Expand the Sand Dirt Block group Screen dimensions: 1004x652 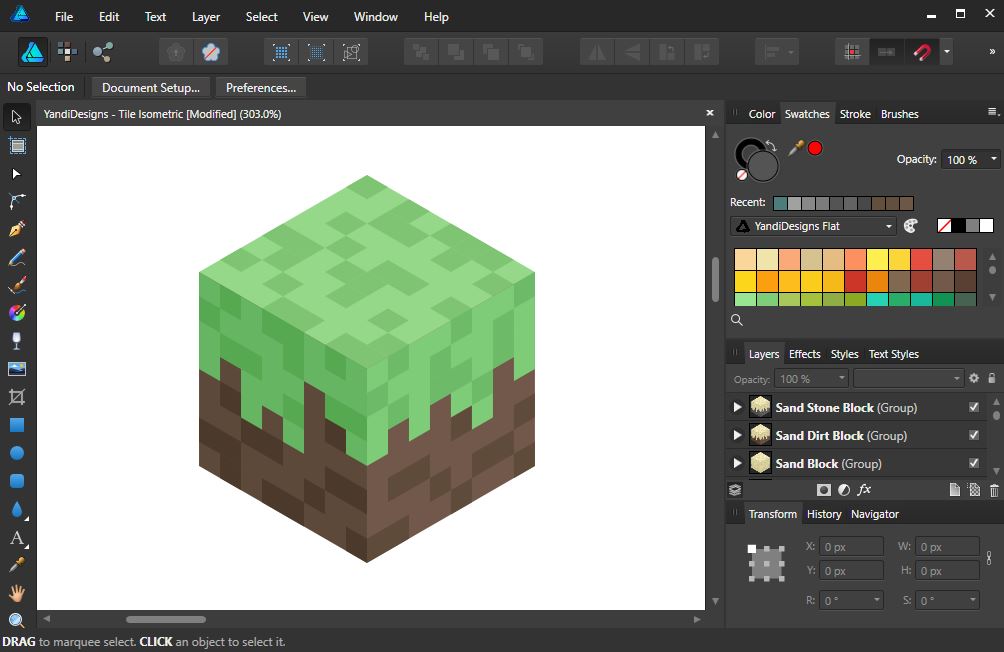737,436
